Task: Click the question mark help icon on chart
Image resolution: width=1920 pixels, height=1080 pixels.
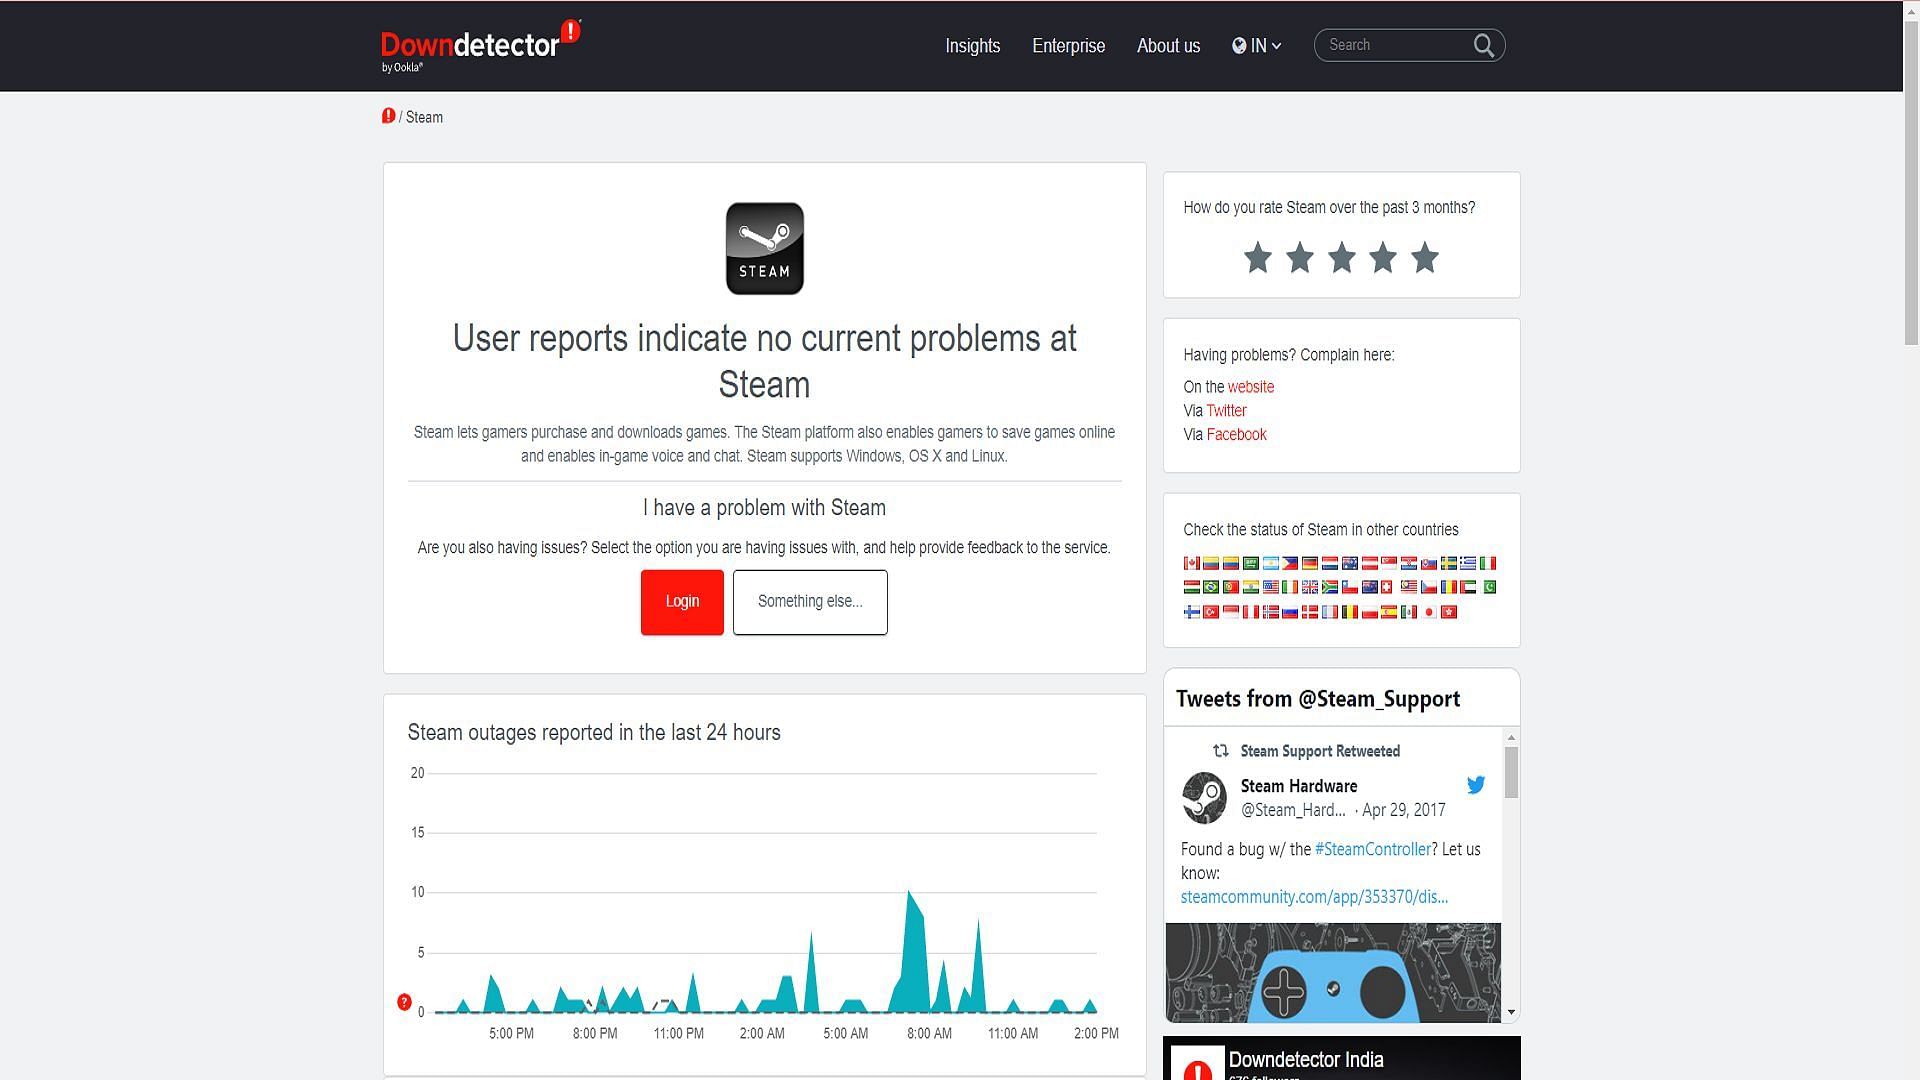Action: (405, 1002)
